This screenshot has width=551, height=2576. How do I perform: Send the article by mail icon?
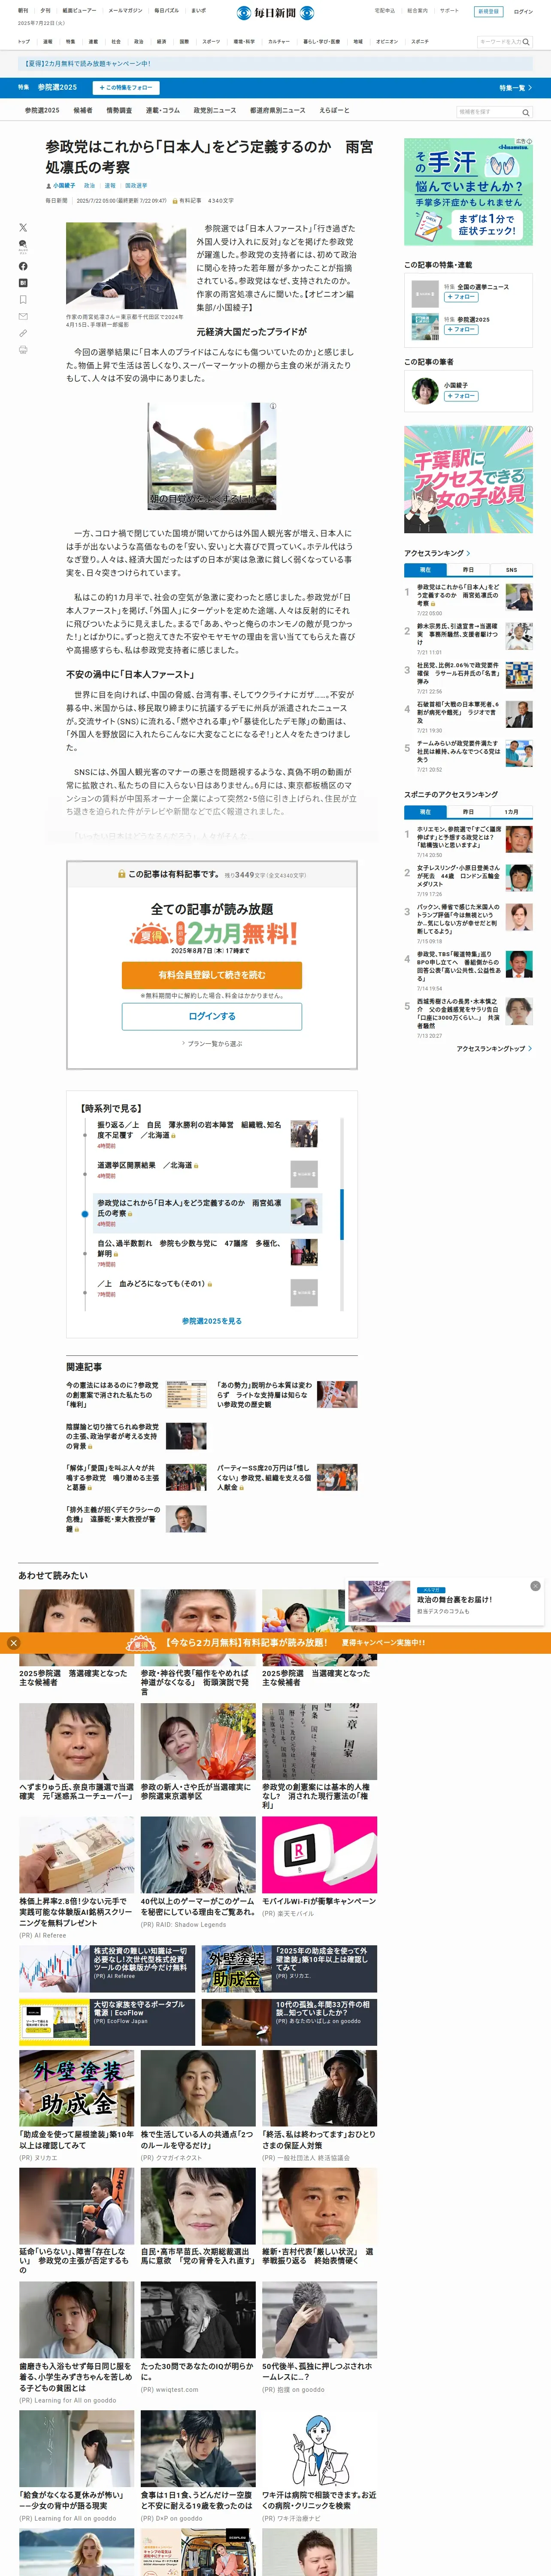point(23,316)
